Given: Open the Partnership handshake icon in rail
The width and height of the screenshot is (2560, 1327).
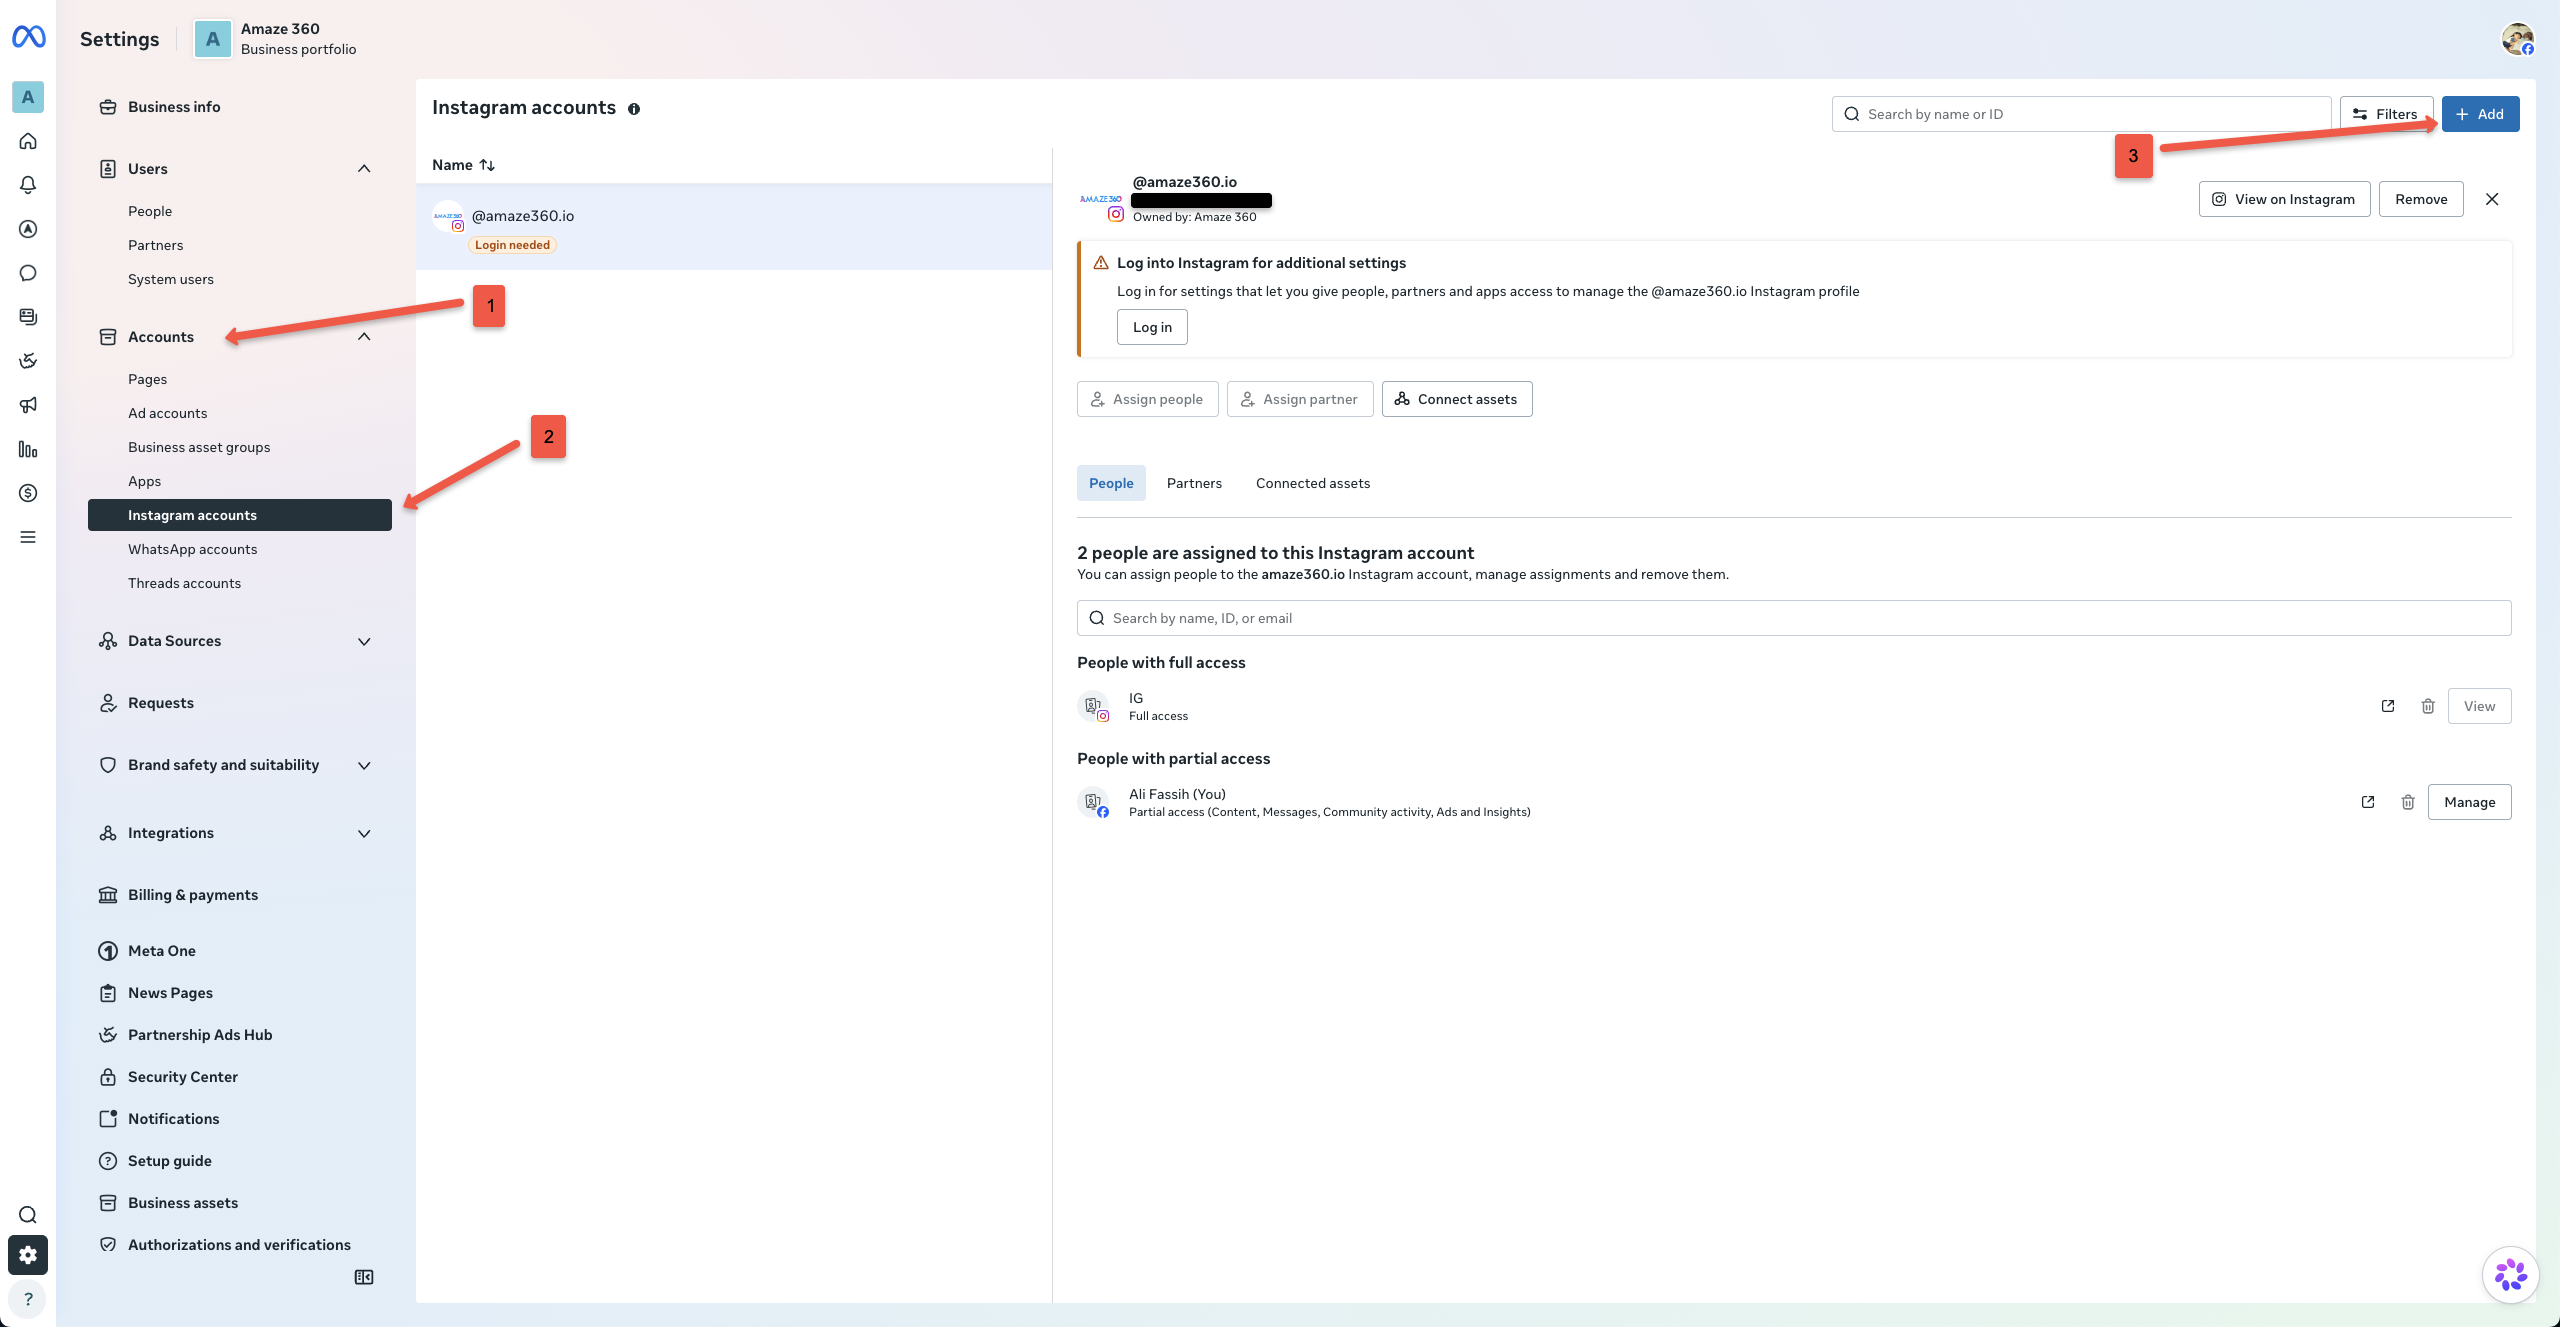Looking at the screenshot, I should click(x=28, y=361).
